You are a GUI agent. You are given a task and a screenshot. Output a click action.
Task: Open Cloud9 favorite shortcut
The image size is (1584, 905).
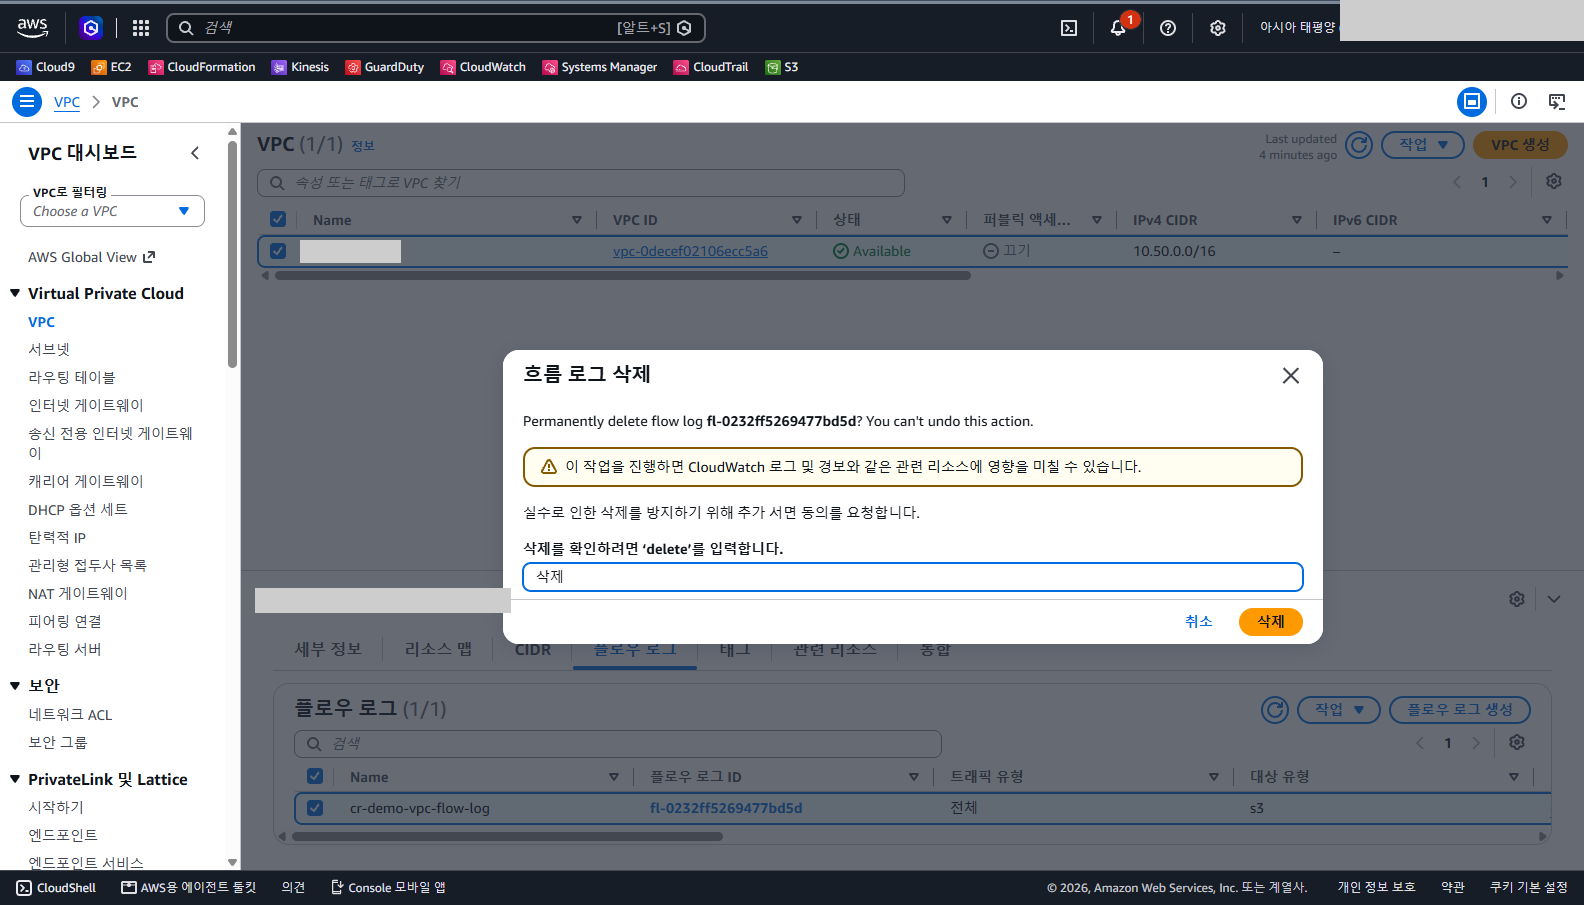click(x=46, y=67)
